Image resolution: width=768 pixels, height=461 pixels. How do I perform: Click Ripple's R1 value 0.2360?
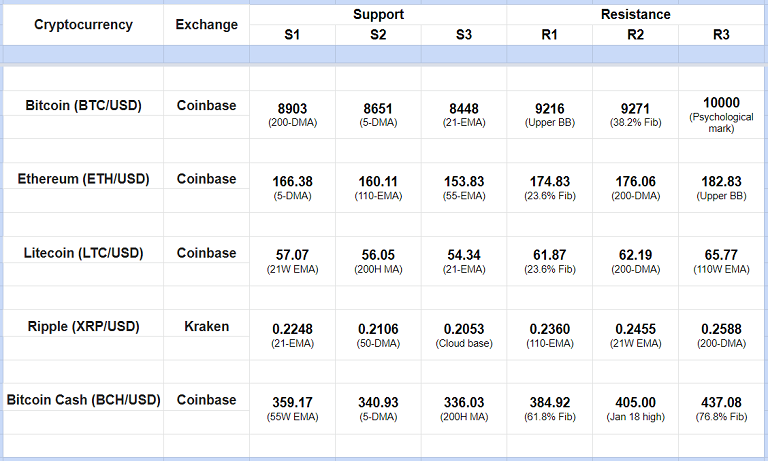[549, 329]
